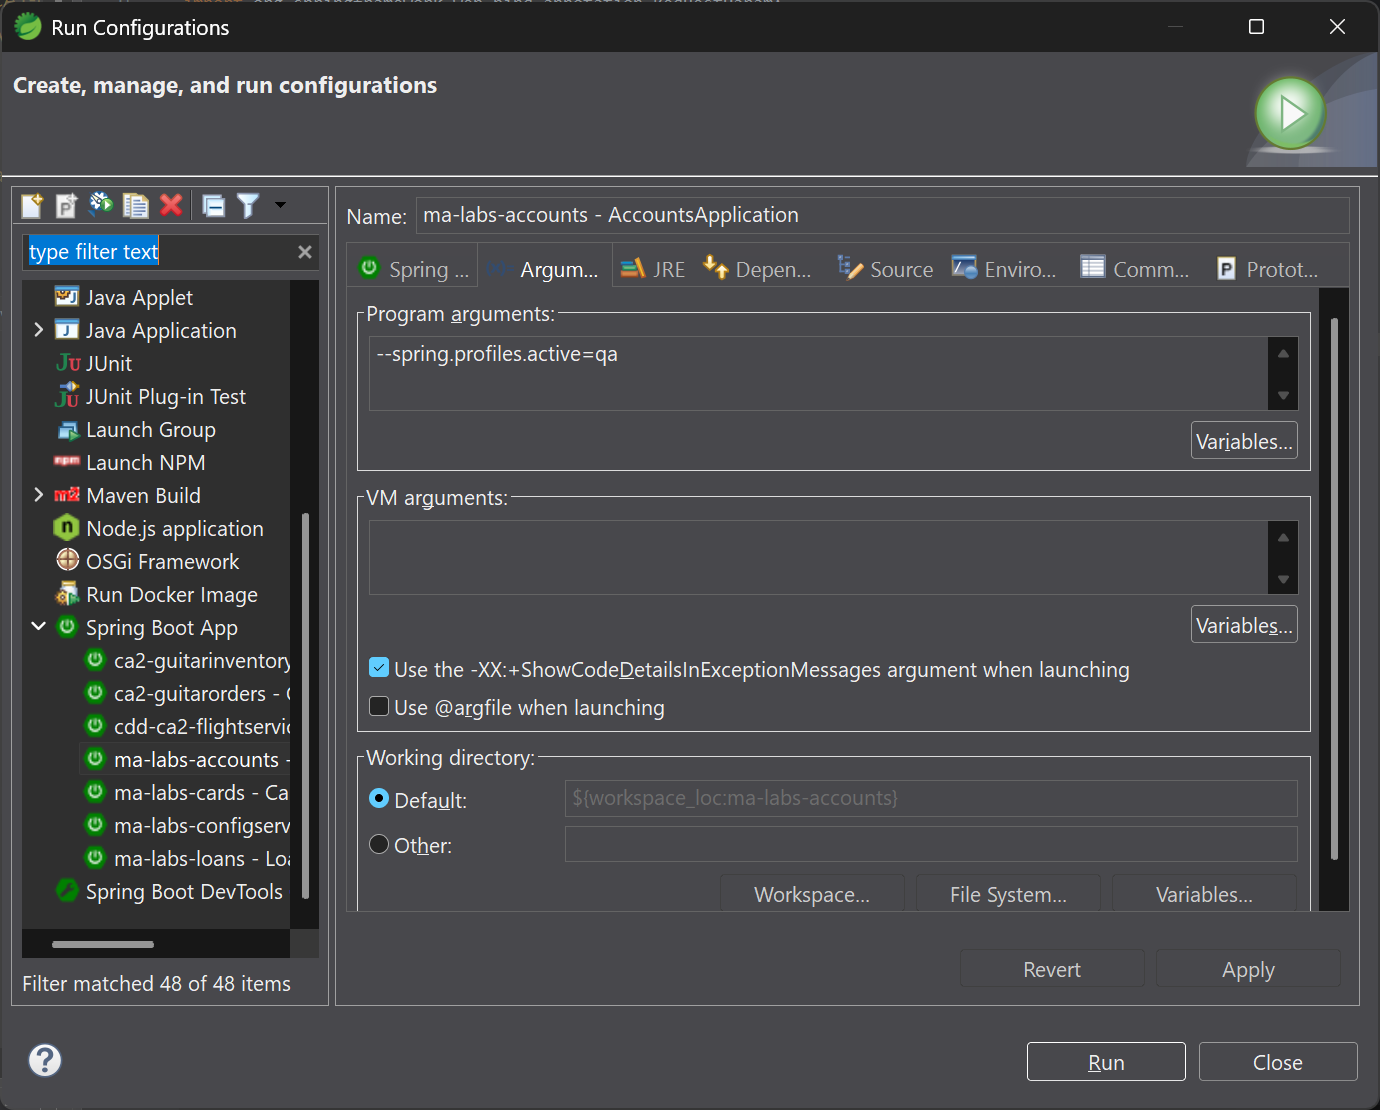The height and width of the screenshot is (1110, 1380).
Task: Switch to the Spring Boot tab
Action: tap(414, 269)
